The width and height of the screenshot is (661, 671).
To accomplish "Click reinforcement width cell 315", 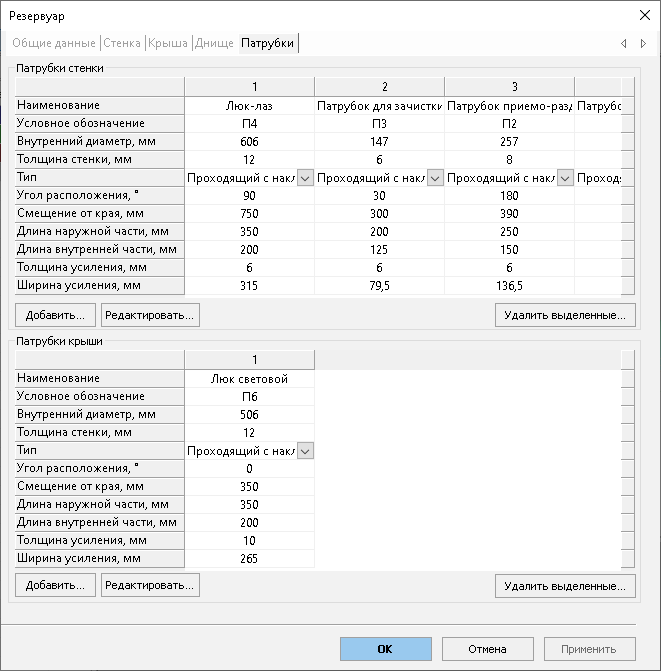I will pyautogui.click(x=249, y=285).
